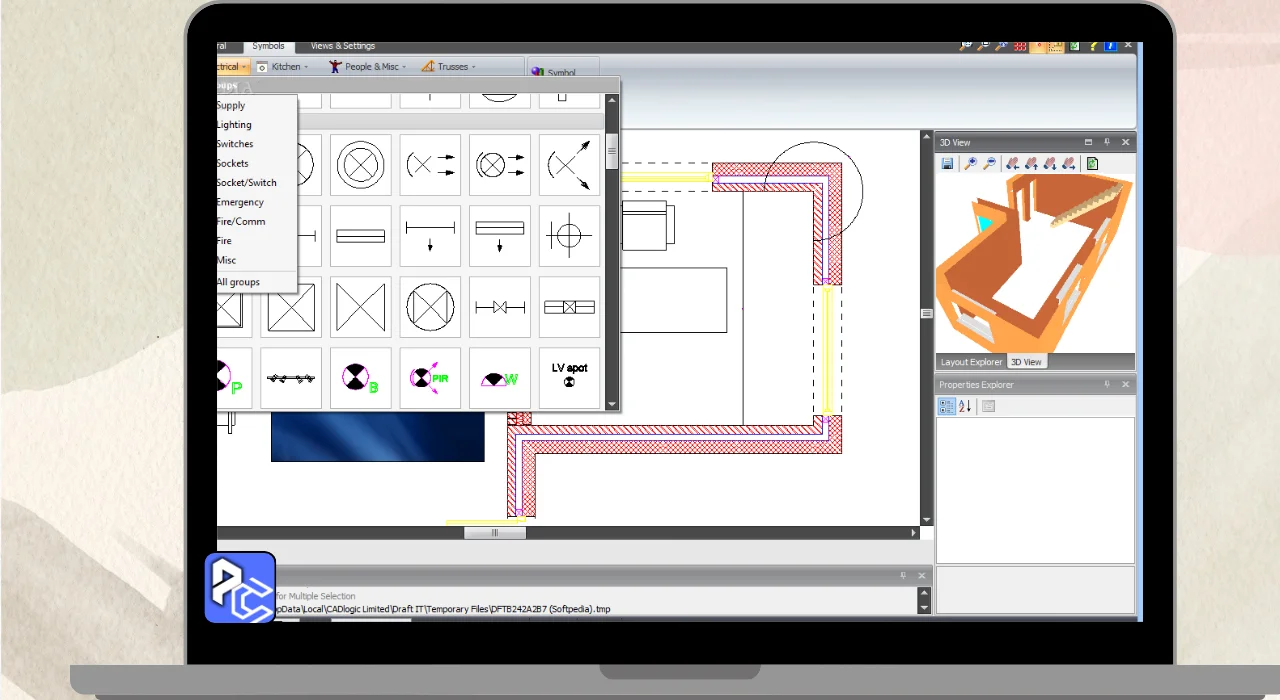Save the 3D view image
Image resolution: width=1280 pixels, height=700 pixels.
click(x=947, y=164)
